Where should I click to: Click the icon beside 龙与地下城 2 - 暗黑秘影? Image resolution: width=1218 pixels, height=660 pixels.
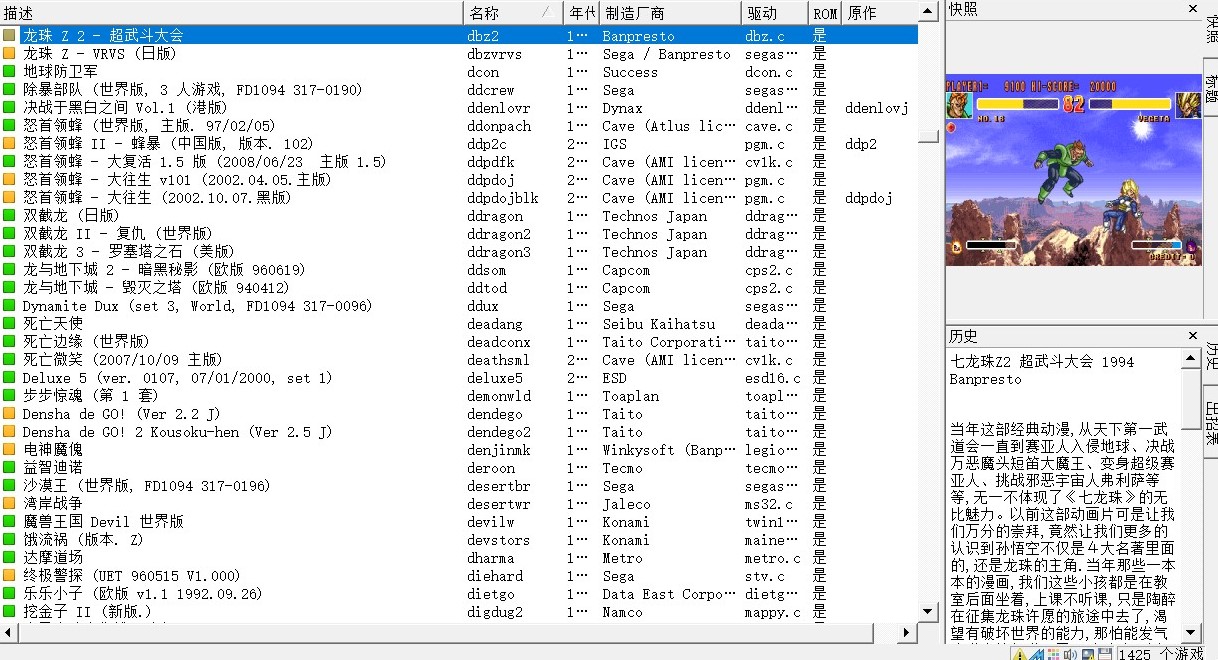click(10, 270)
